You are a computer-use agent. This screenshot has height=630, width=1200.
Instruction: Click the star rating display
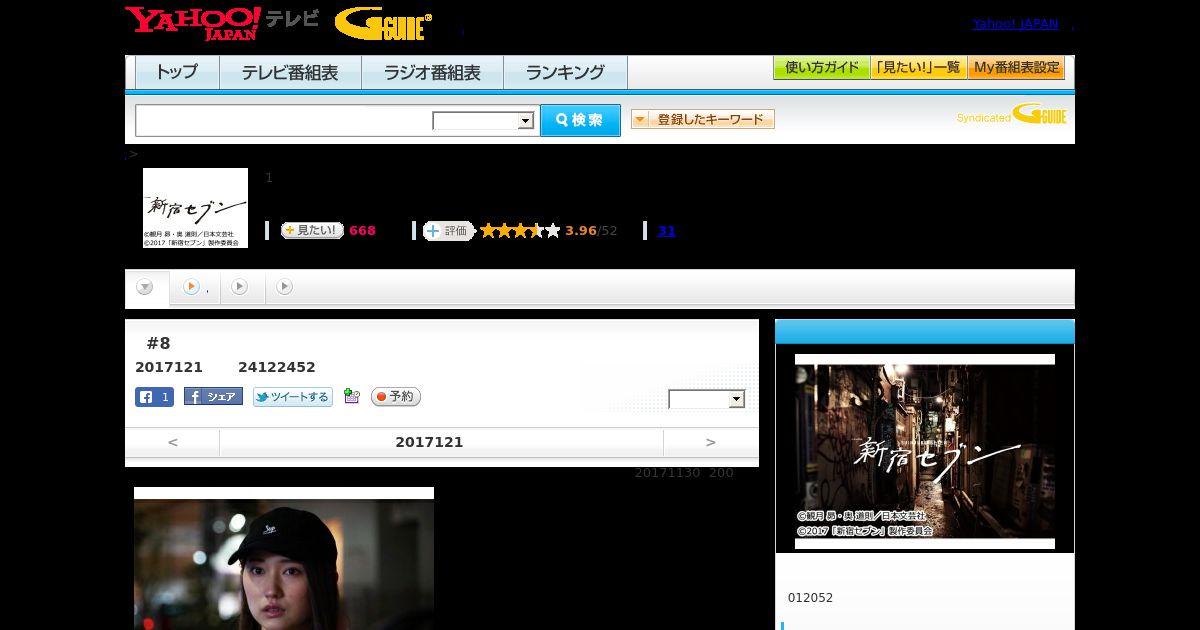click(520, 231)
